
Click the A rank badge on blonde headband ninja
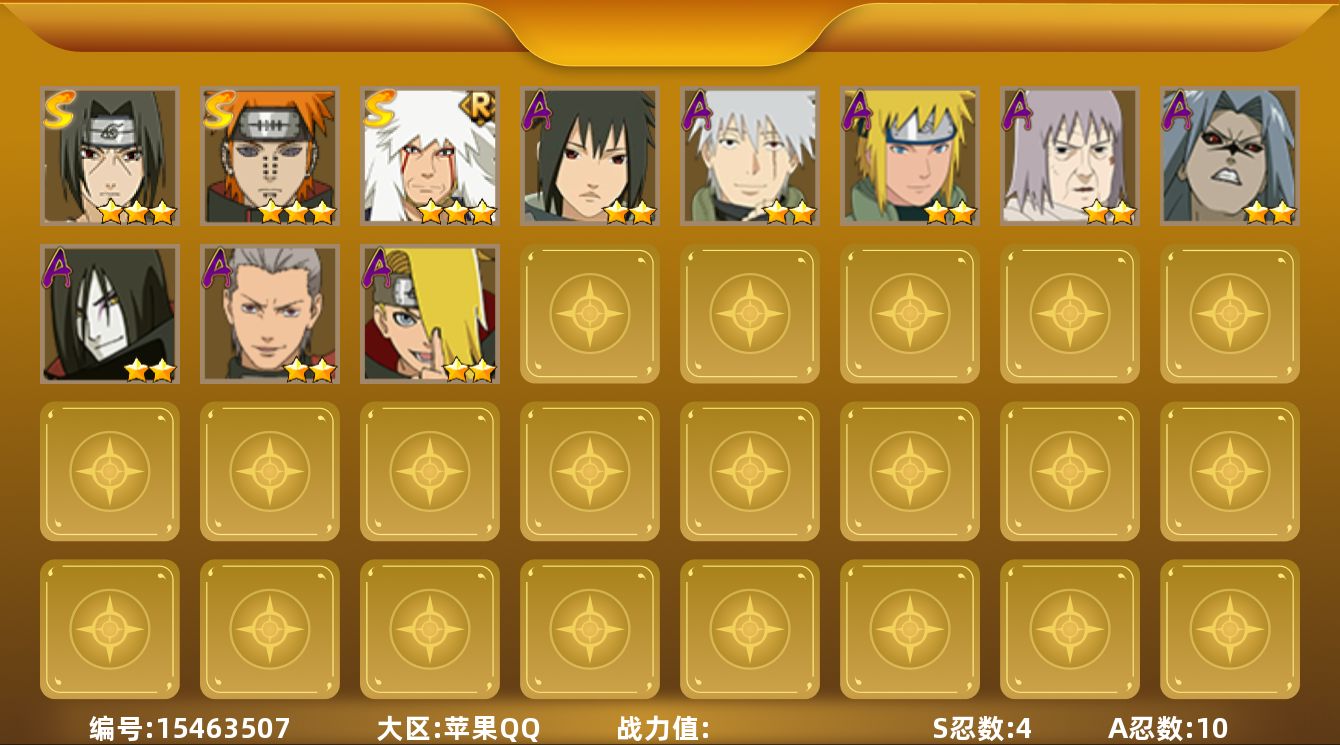858,110
